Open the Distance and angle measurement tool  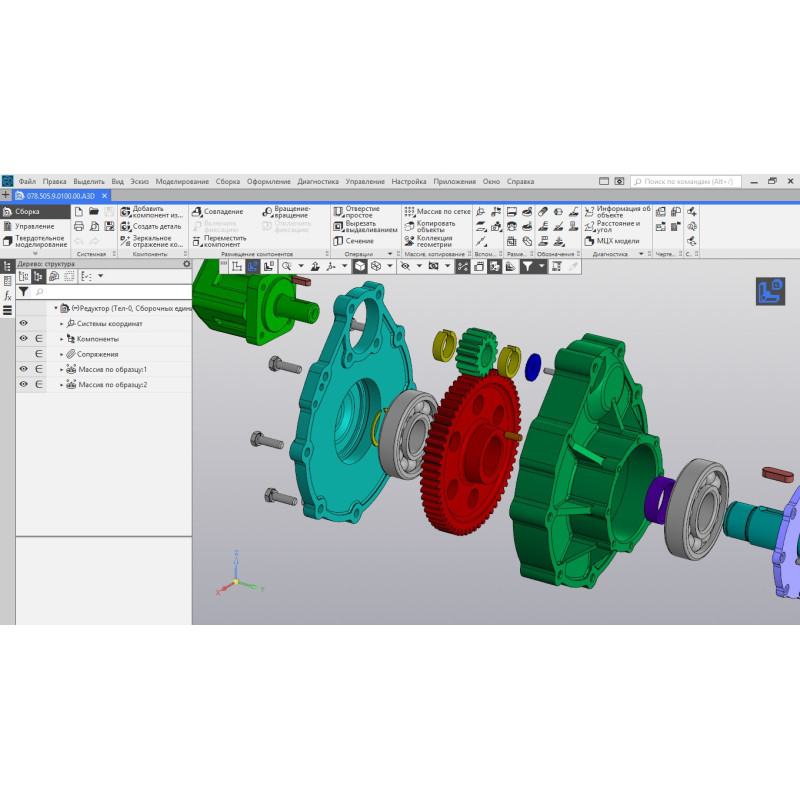[590, 226]
